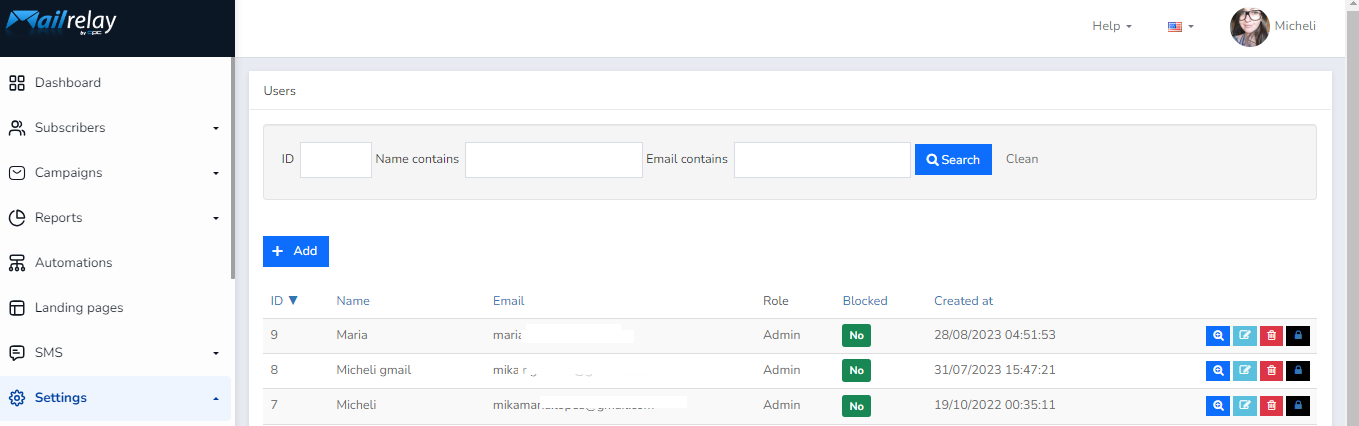Click the magnifier view icon for Micheli

pos(1218,406)
